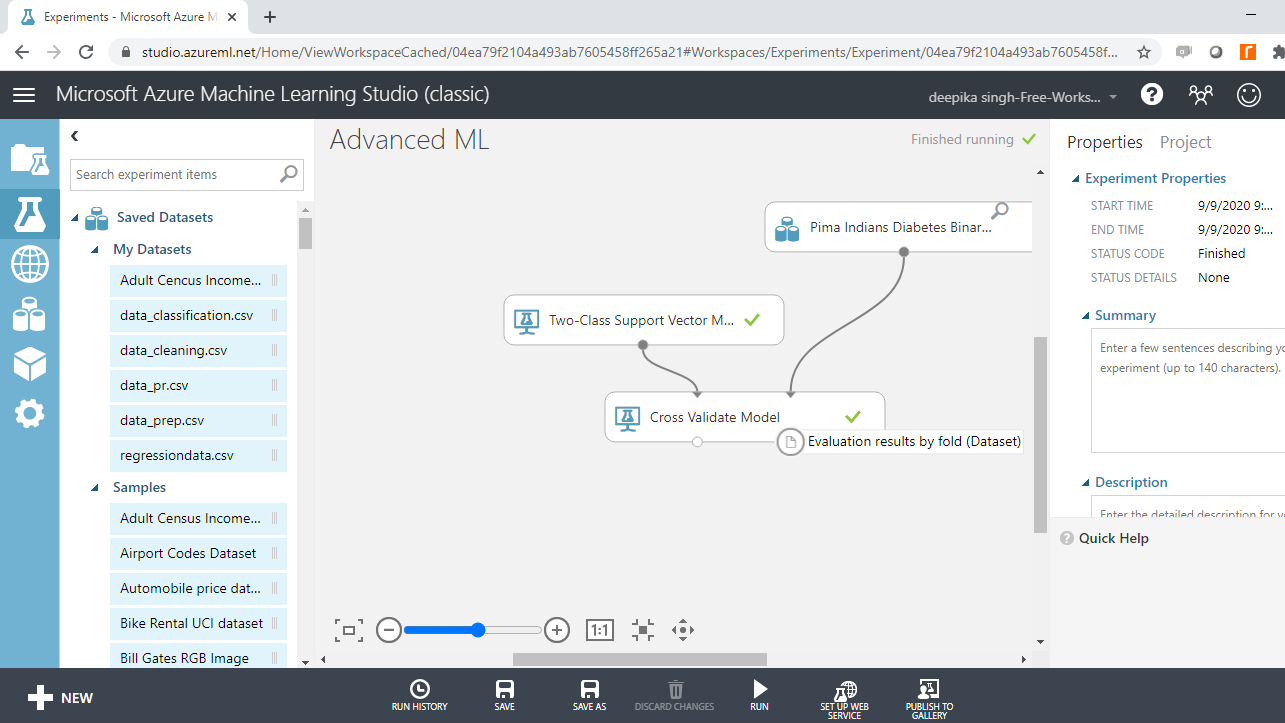Open the Settings gear icon in sidebar
The width and height of the screenshot is (1285, 723).
(29, 413)
